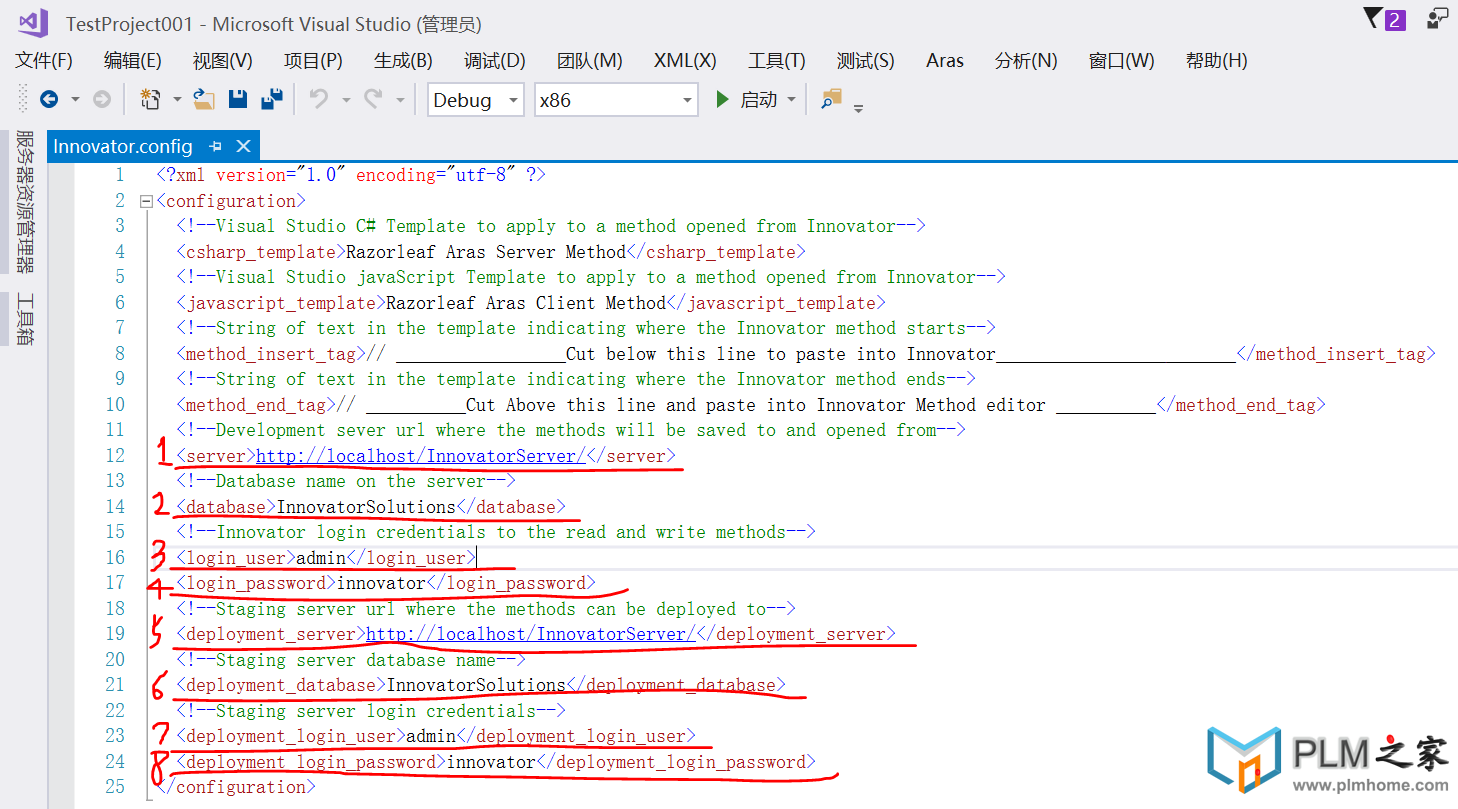
Task: Open the notifications flag icon
Action: coord(1385,19)
